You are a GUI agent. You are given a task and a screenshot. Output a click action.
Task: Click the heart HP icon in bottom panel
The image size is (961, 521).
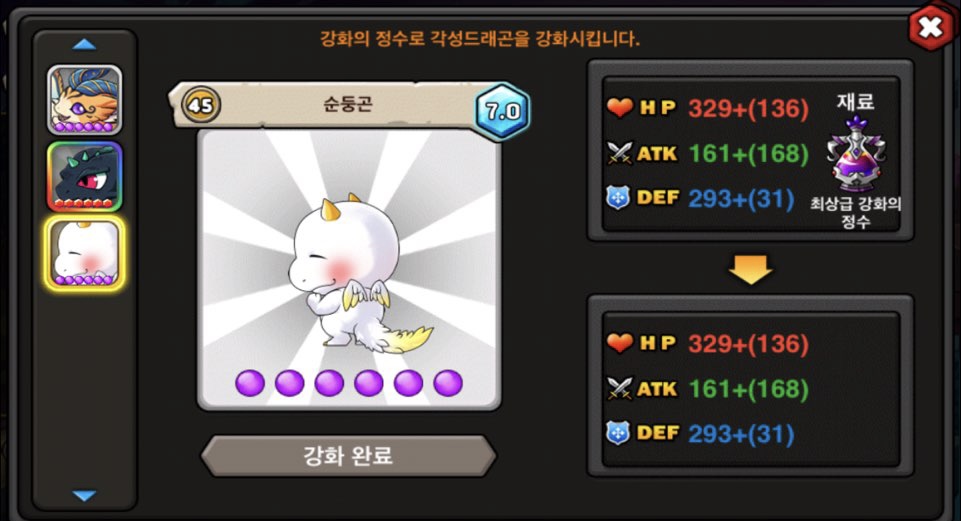[x=620, y=343]
